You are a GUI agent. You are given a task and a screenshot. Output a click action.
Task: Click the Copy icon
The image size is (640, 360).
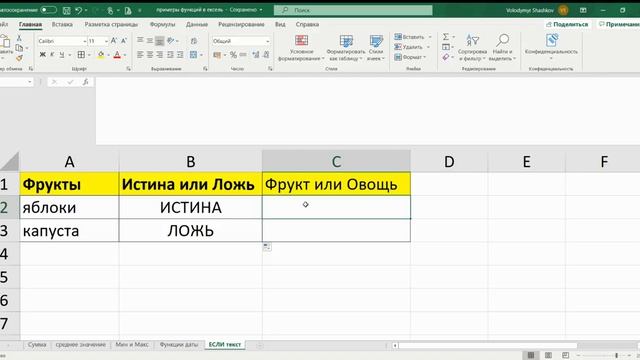(x=19, y=48)
